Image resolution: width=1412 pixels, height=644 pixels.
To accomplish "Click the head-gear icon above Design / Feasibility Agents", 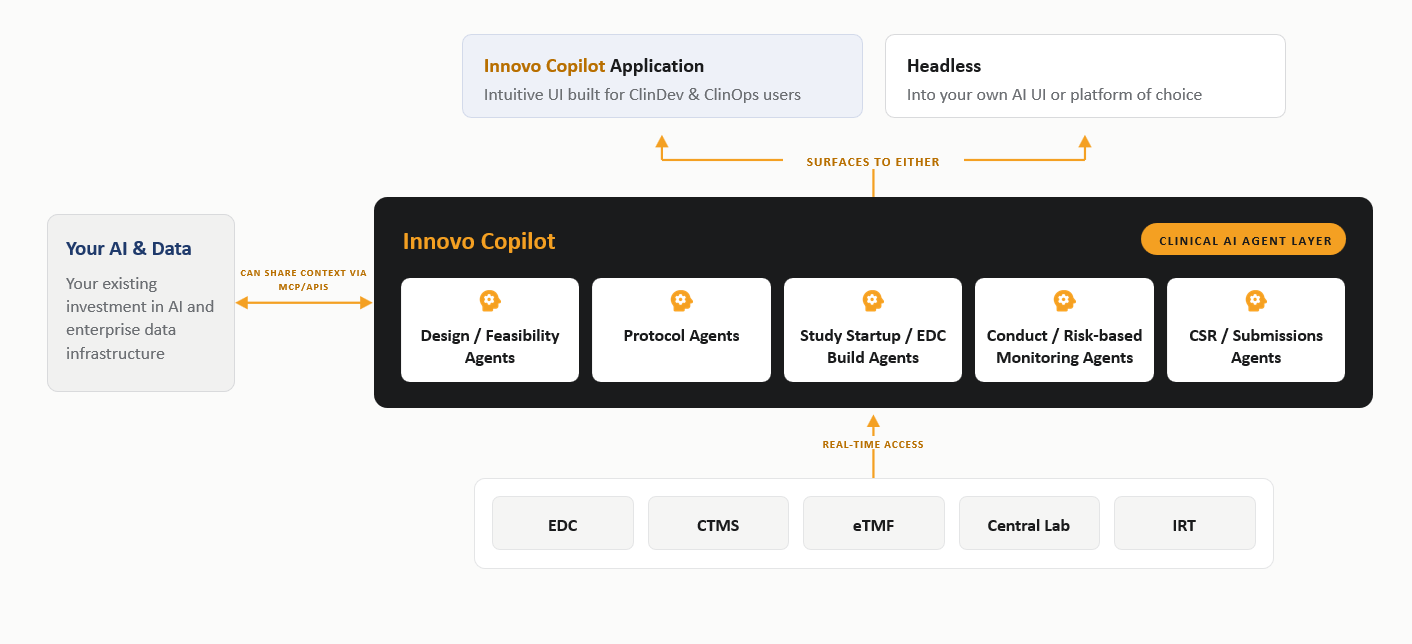I will tap(490, 300).
